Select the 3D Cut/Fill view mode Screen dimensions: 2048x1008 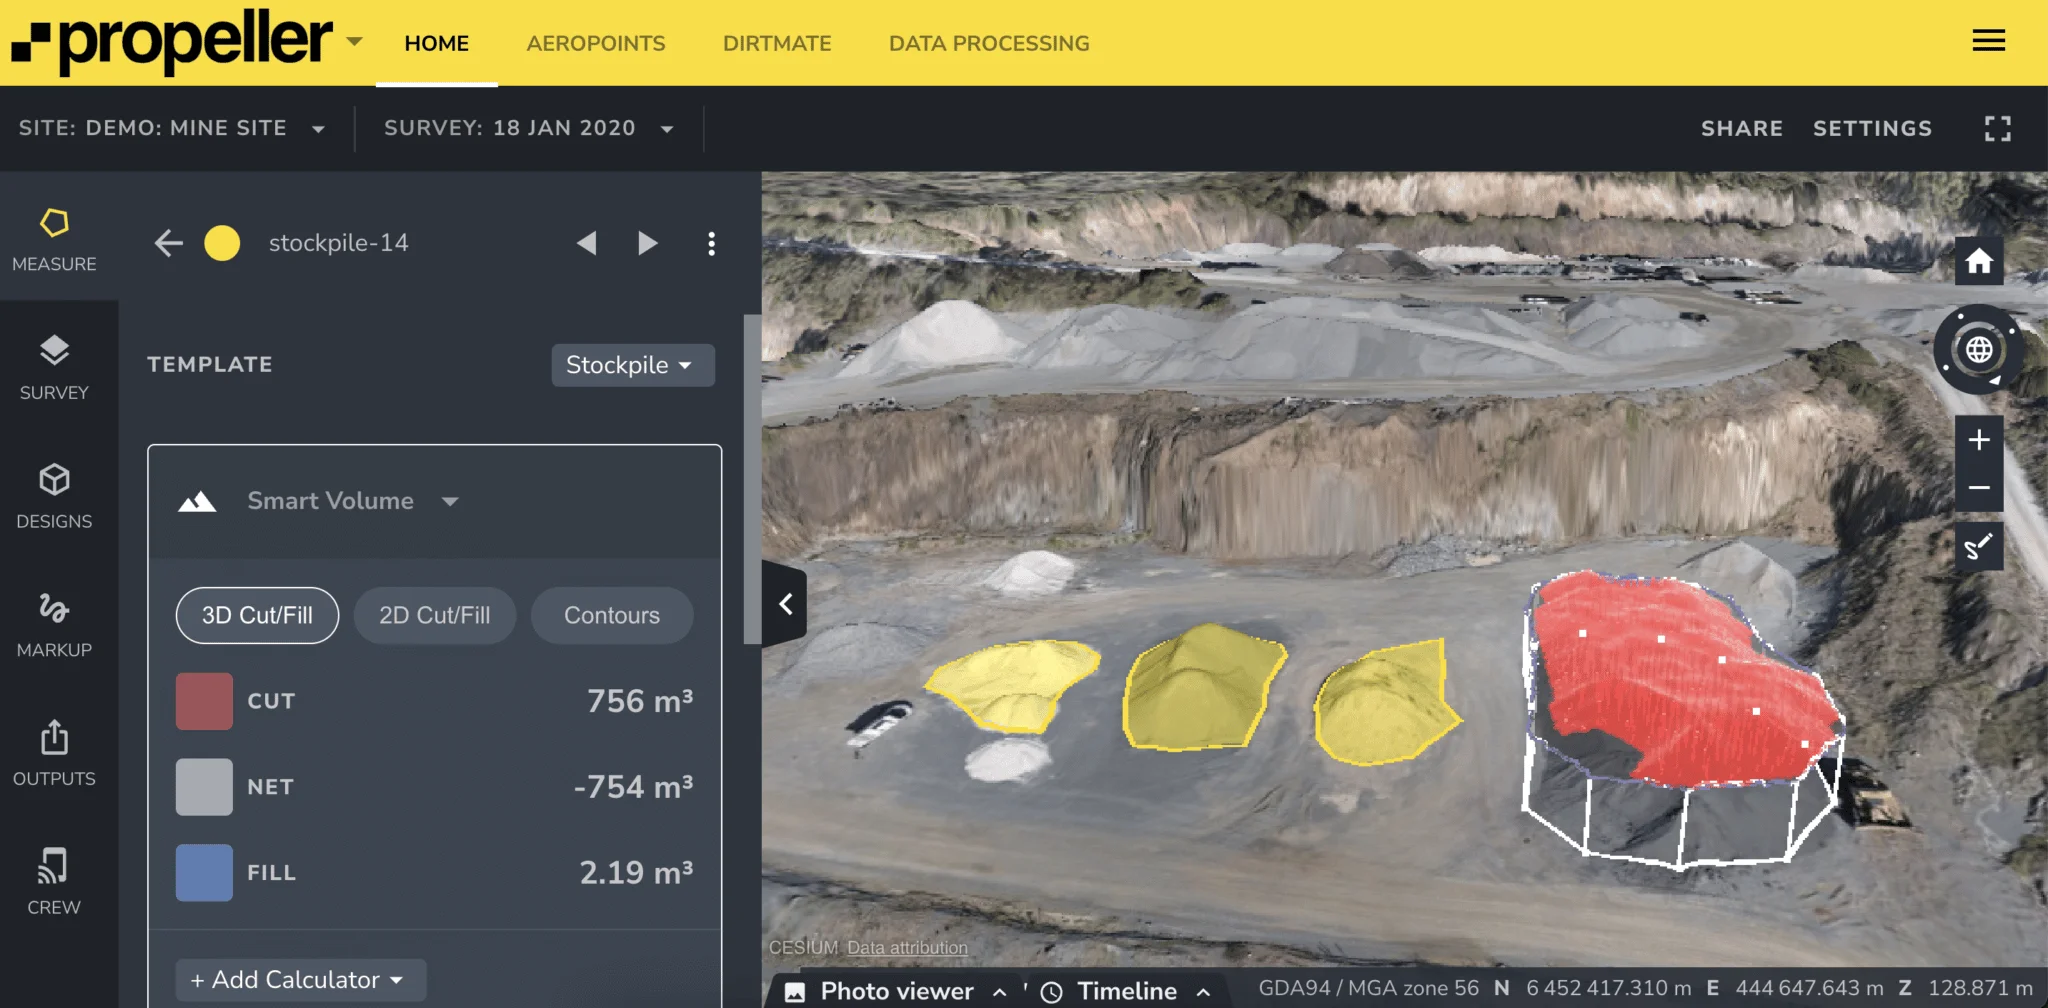257,615
